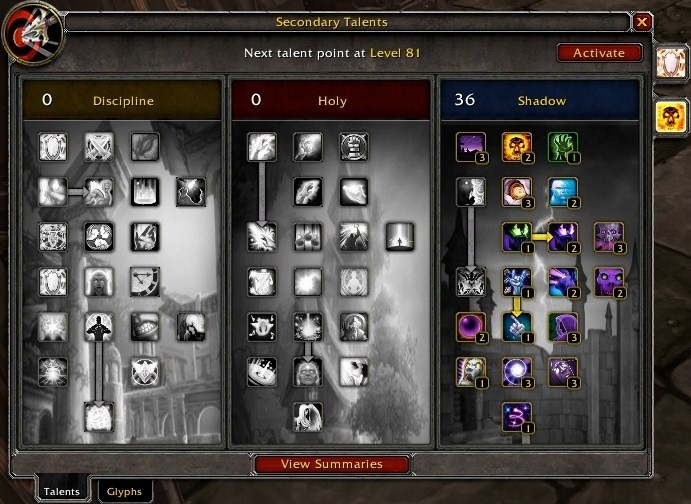Click the green hand Shadow talent icon
The height and width of the screenshot is (504, 691).
[x=563, y=147]
